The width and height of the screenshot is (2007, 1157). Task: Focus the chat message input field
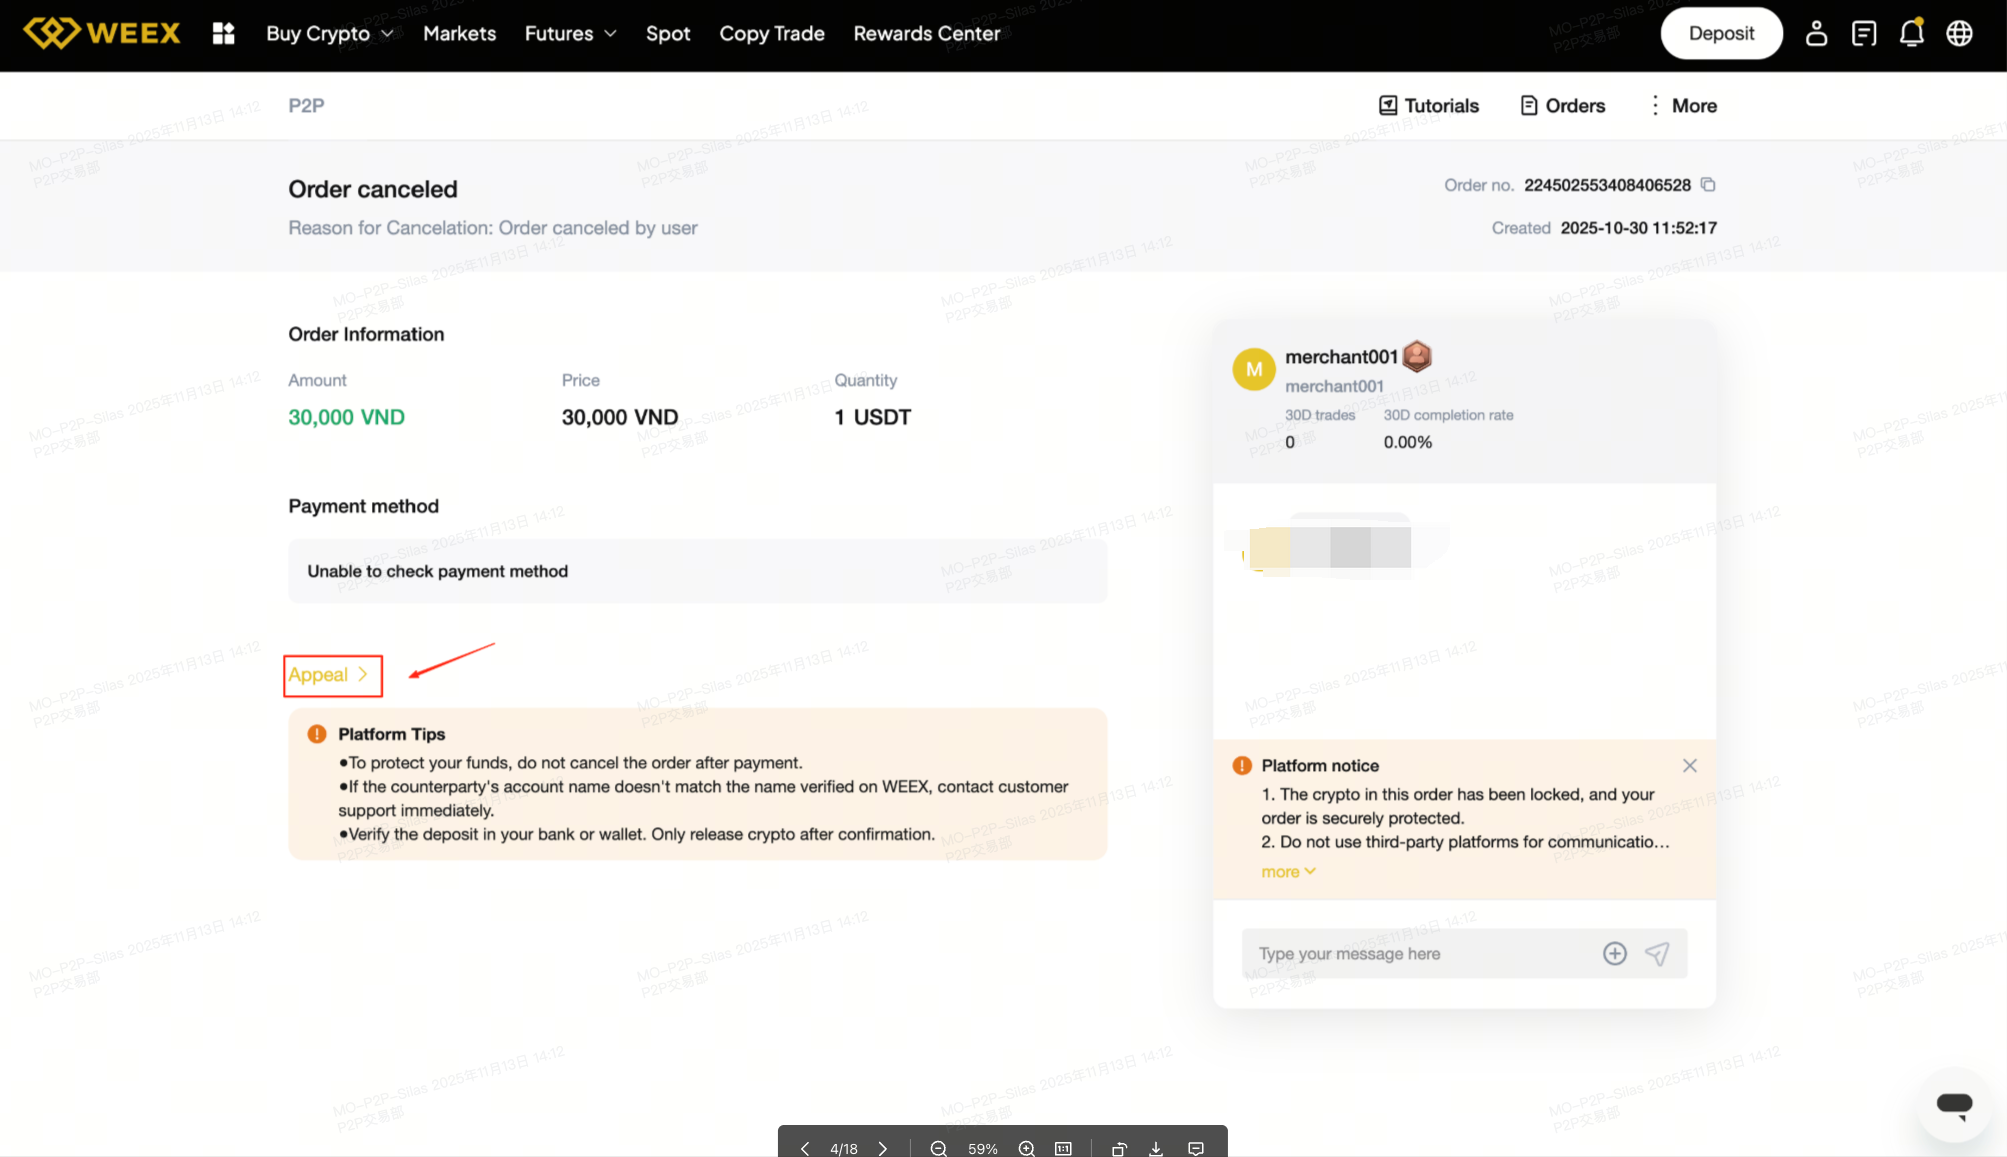pyautogui.click(x=1415, y=953)
